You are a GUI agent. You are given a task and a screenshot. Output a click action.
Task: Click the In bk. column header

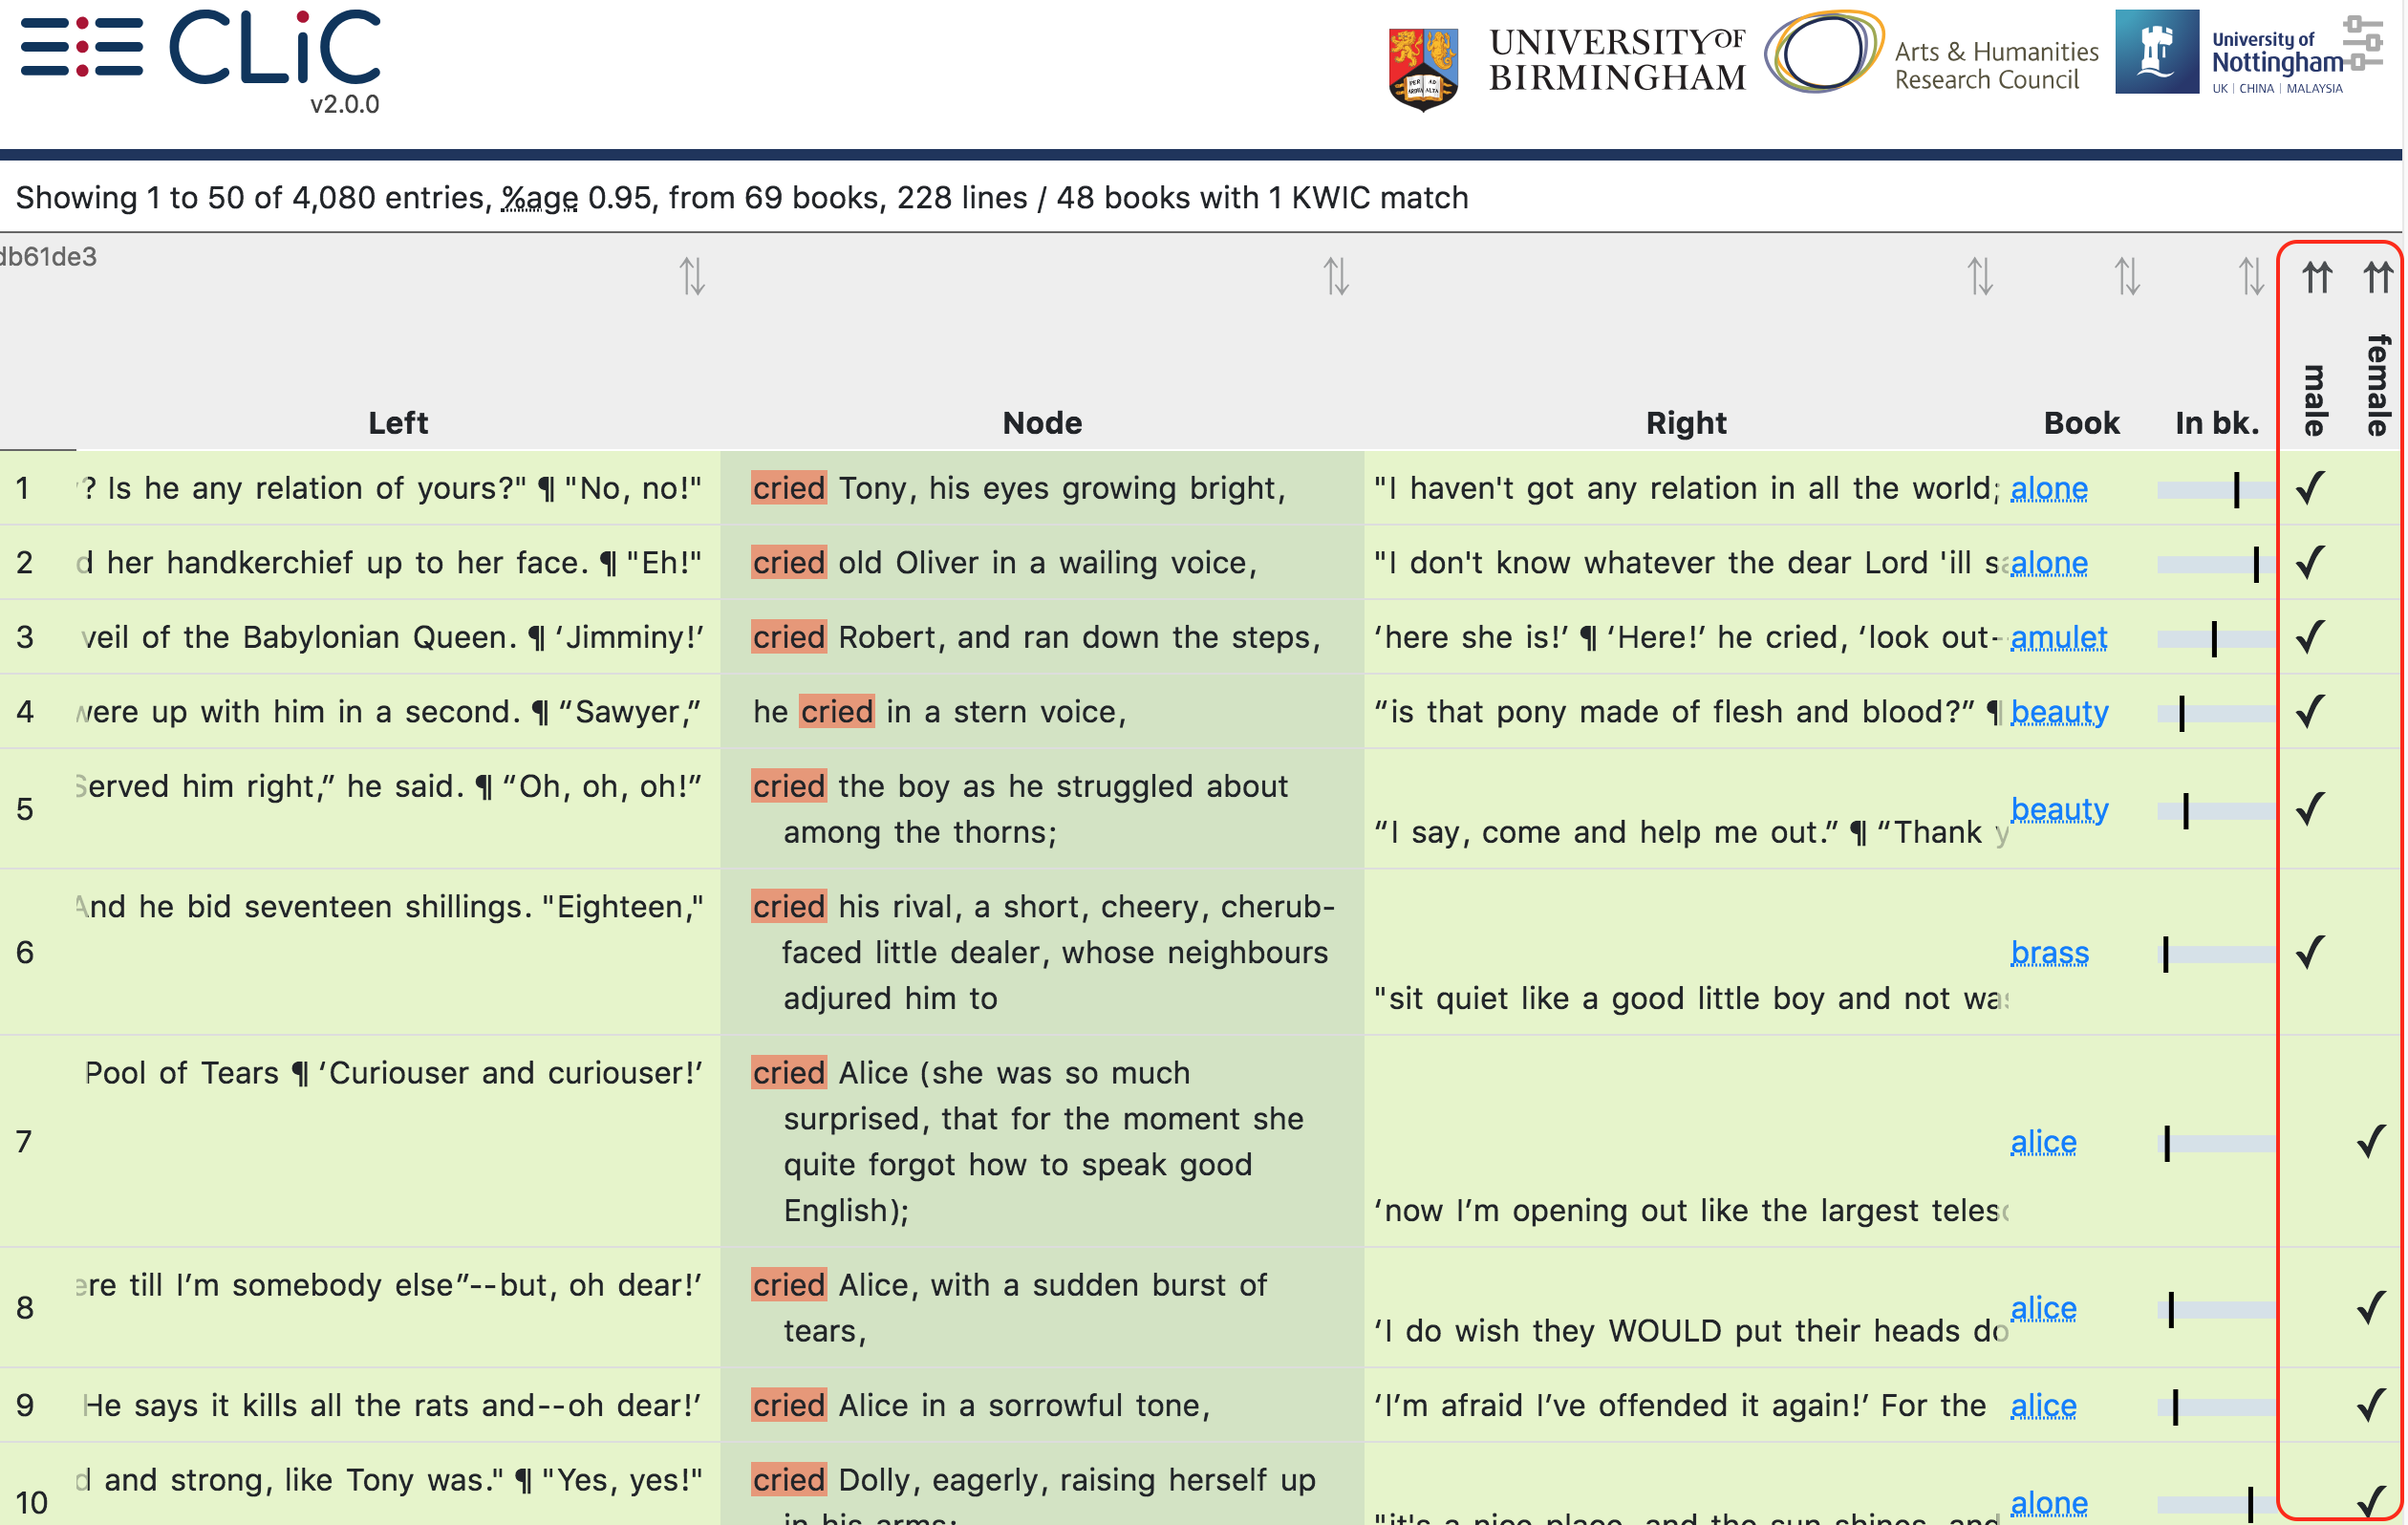[2217, 423]
